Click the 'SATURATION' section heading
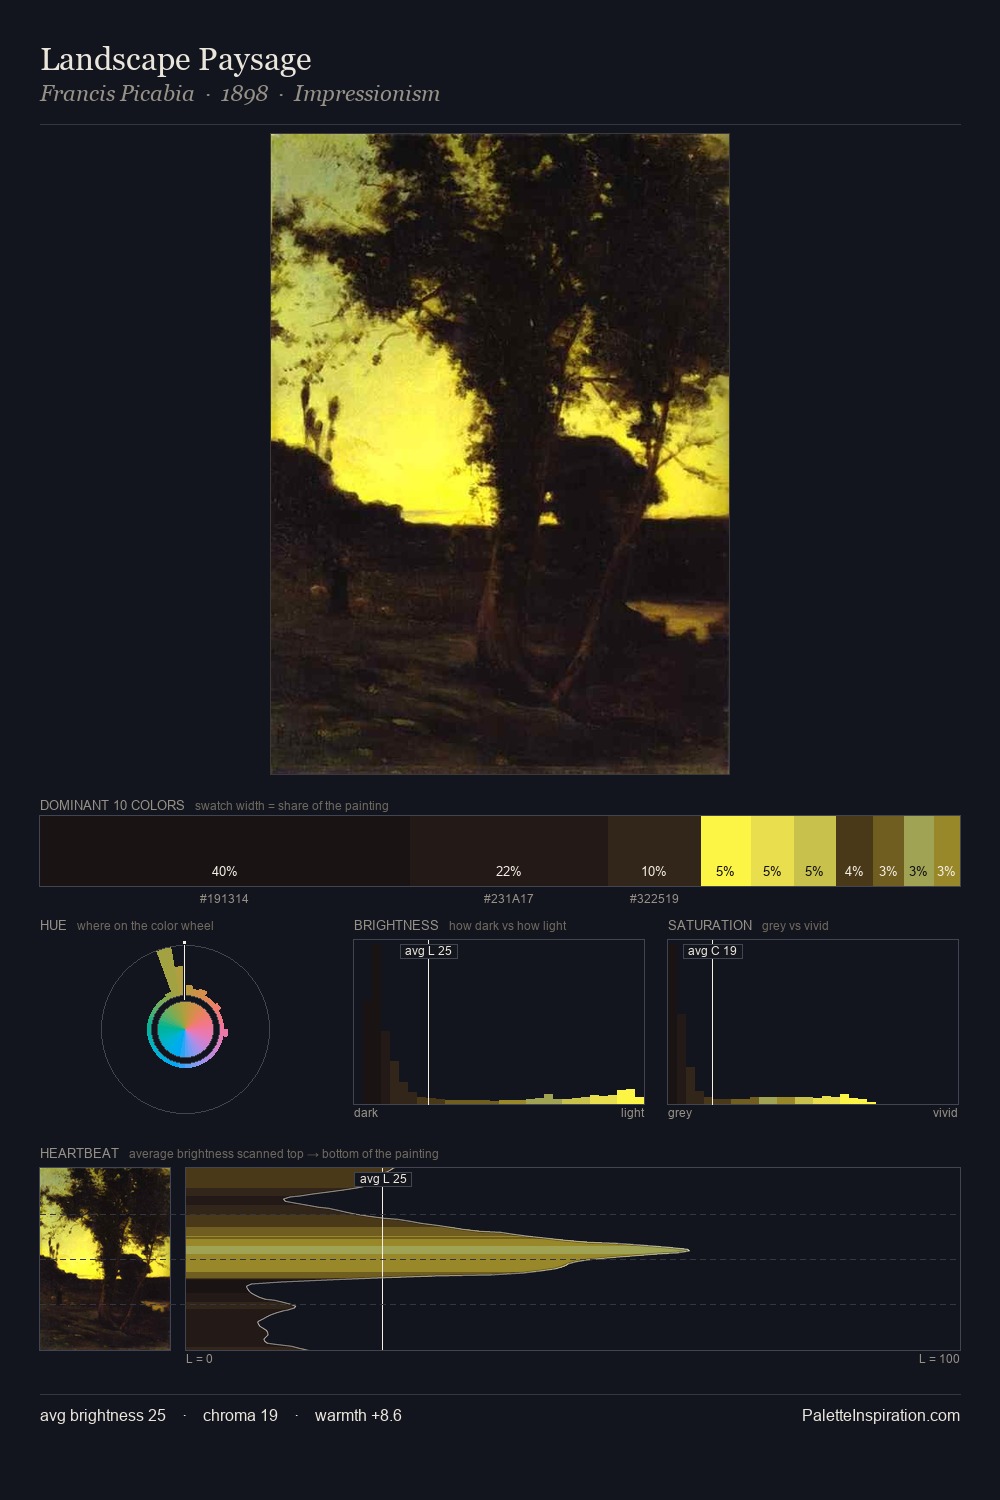The height and width of the screenshot is (1500, 1000). [x=710, y=925]
